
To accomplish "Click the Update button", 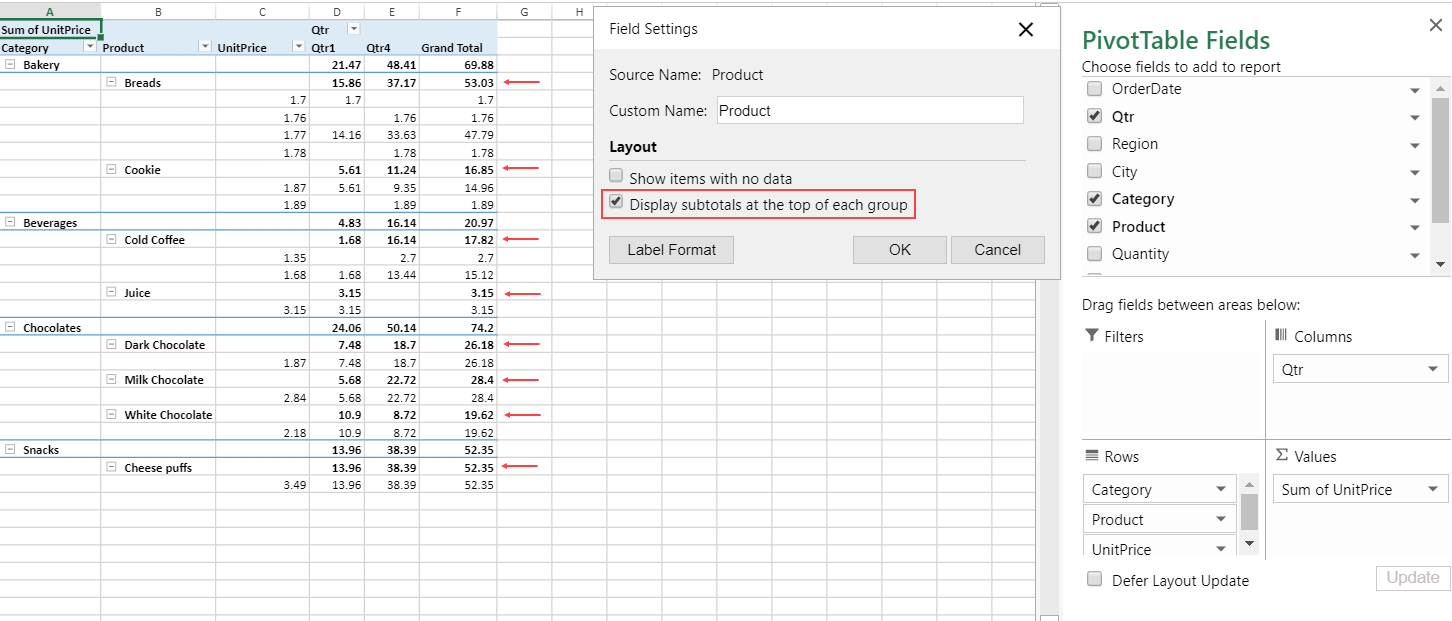I will pos(1413,578).
